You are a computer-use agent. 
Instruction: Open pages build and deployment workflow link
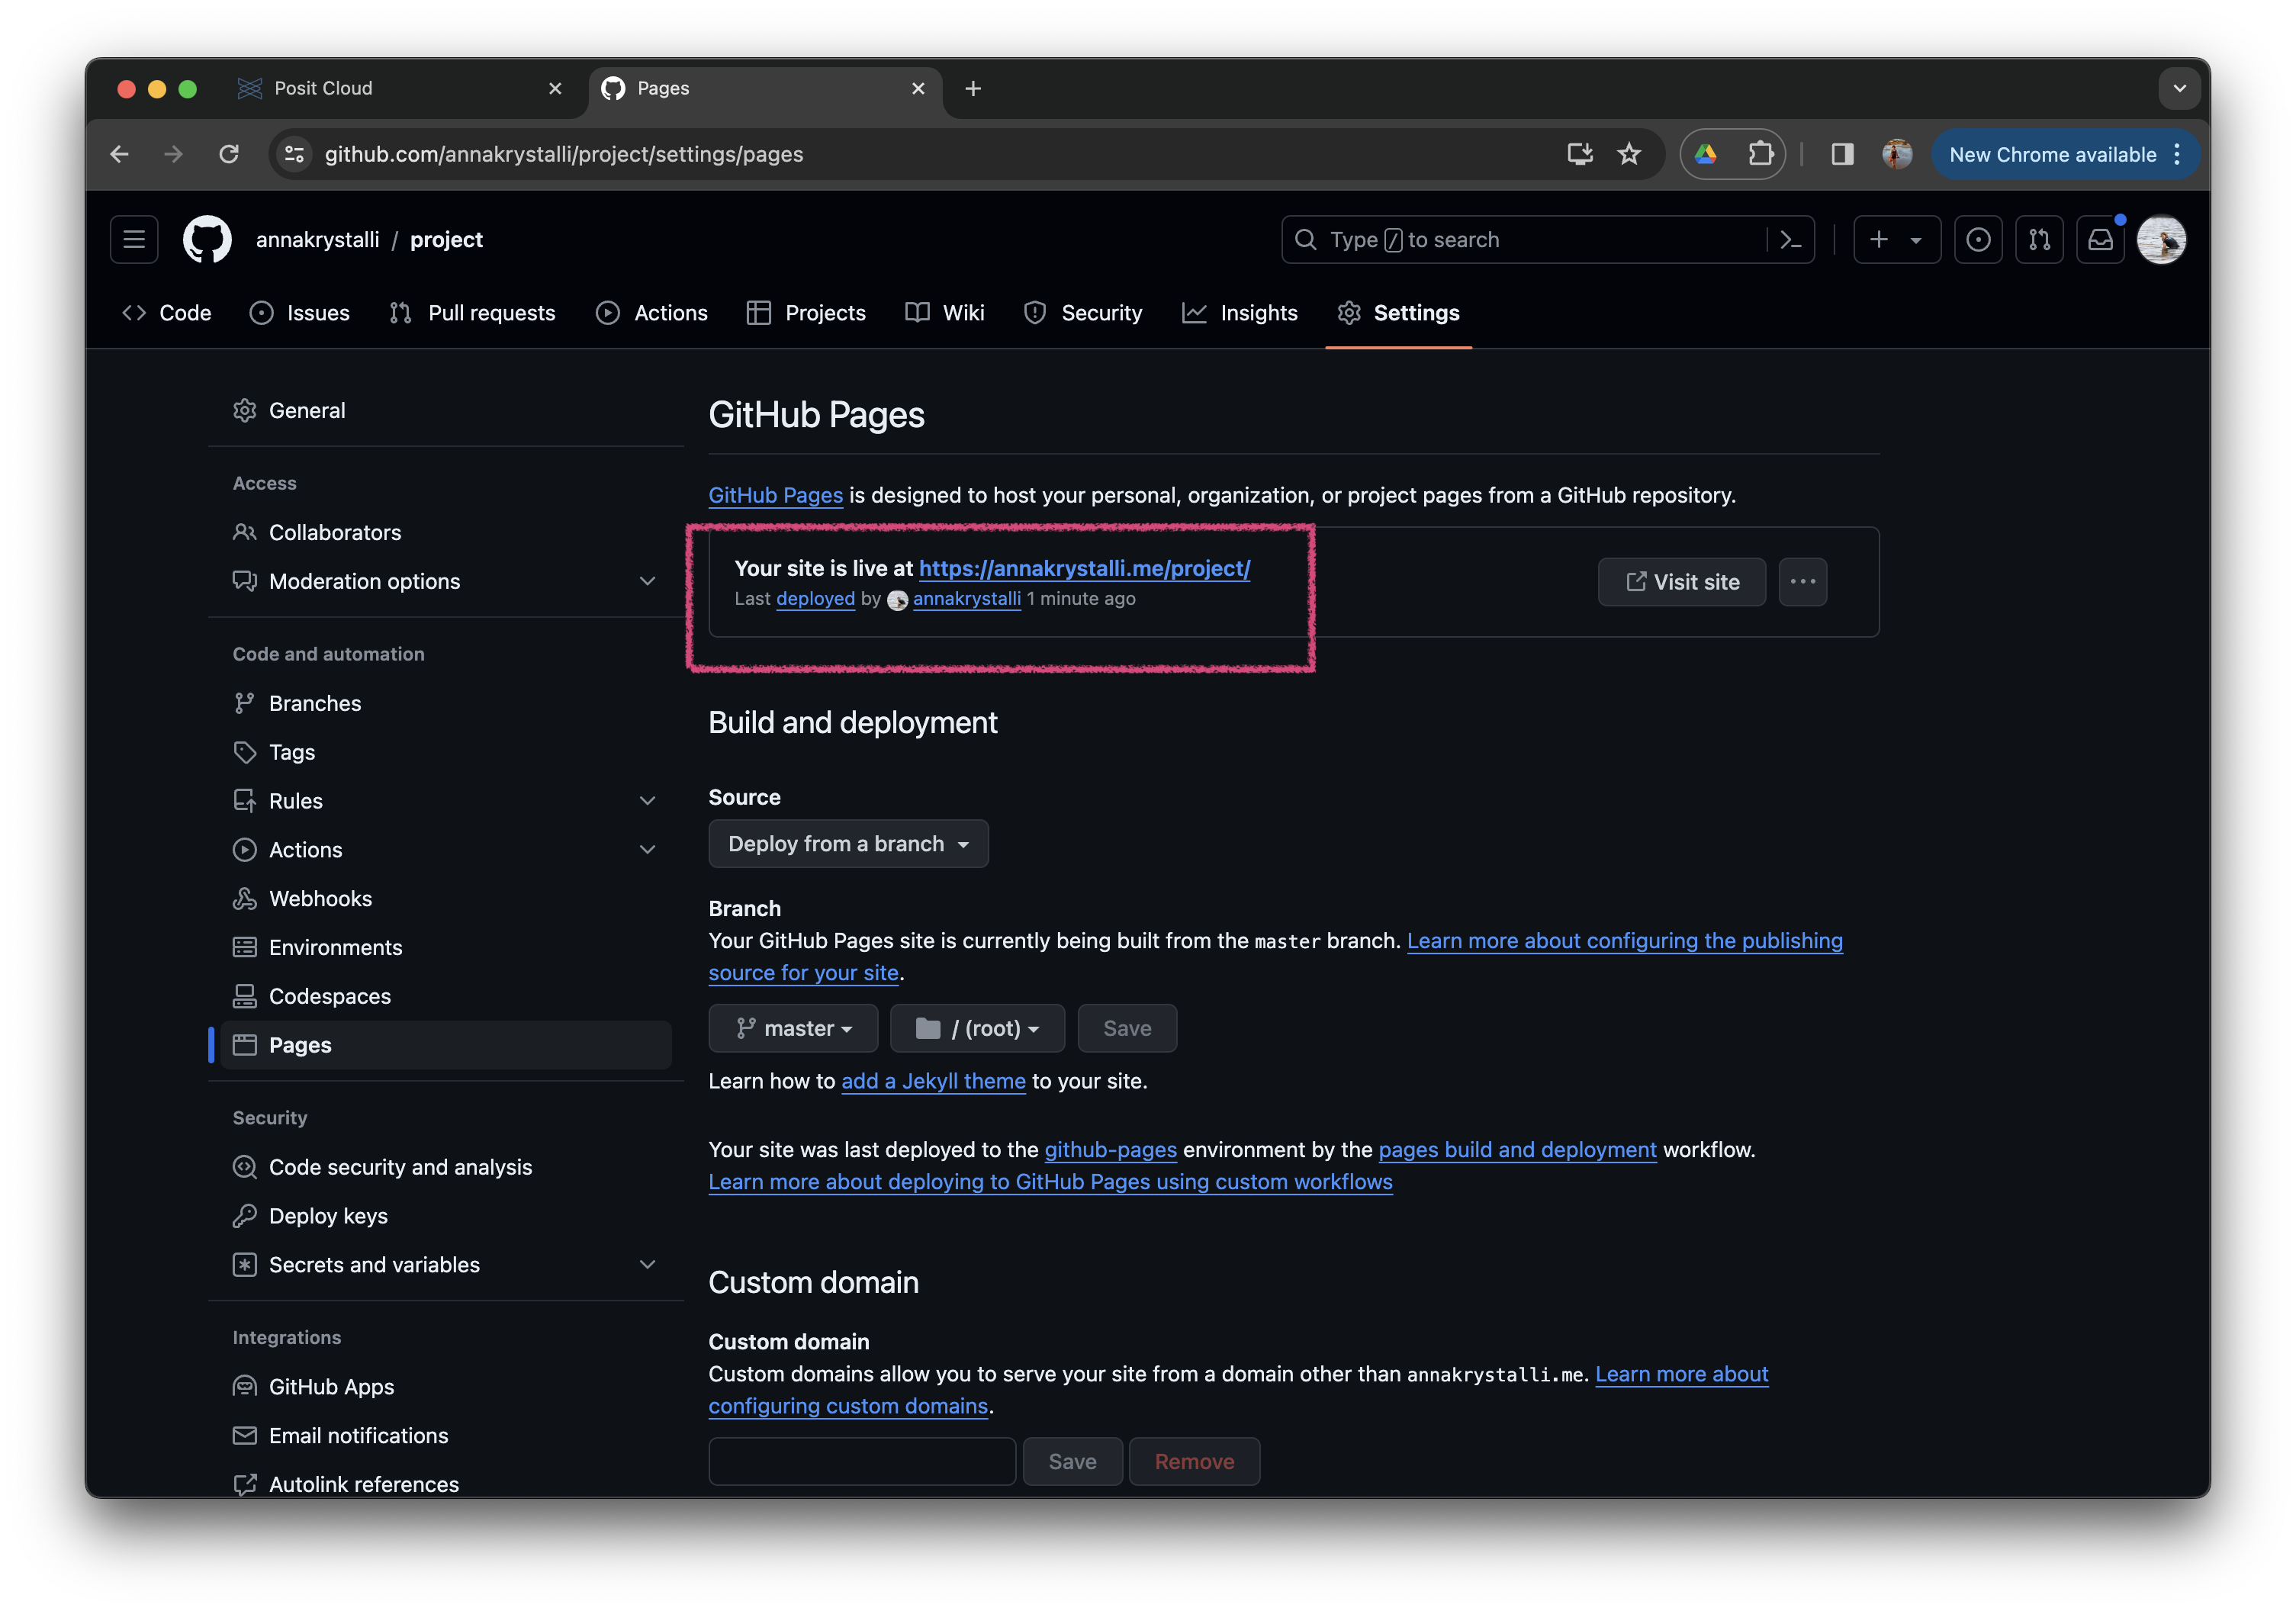(x=1517, y=1150)
